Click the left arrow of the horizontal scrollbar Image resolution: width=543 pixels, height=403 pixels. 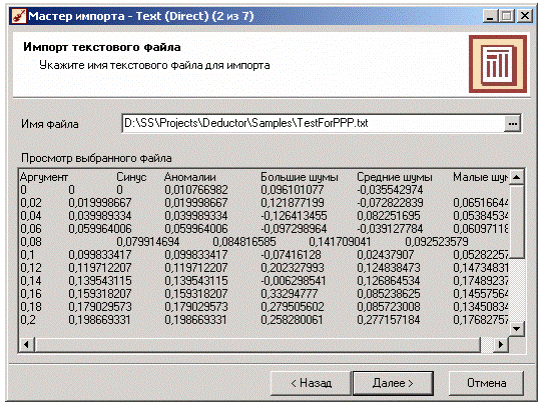(26, 344)
